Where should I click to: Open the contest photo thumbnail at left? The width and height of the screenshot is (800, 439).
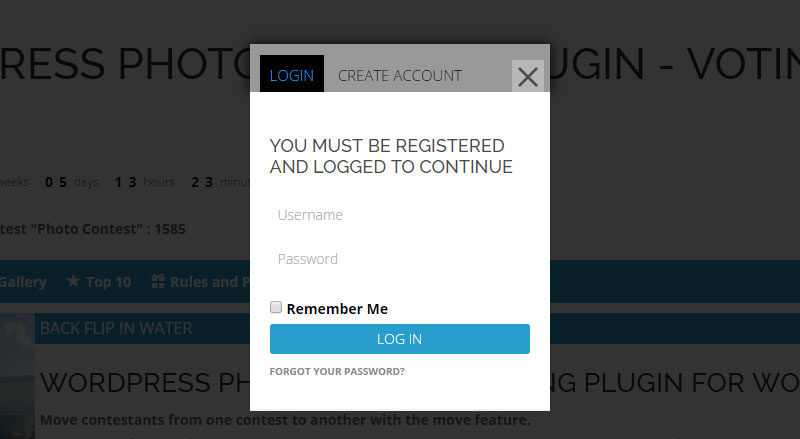click(x=17, y=375)
